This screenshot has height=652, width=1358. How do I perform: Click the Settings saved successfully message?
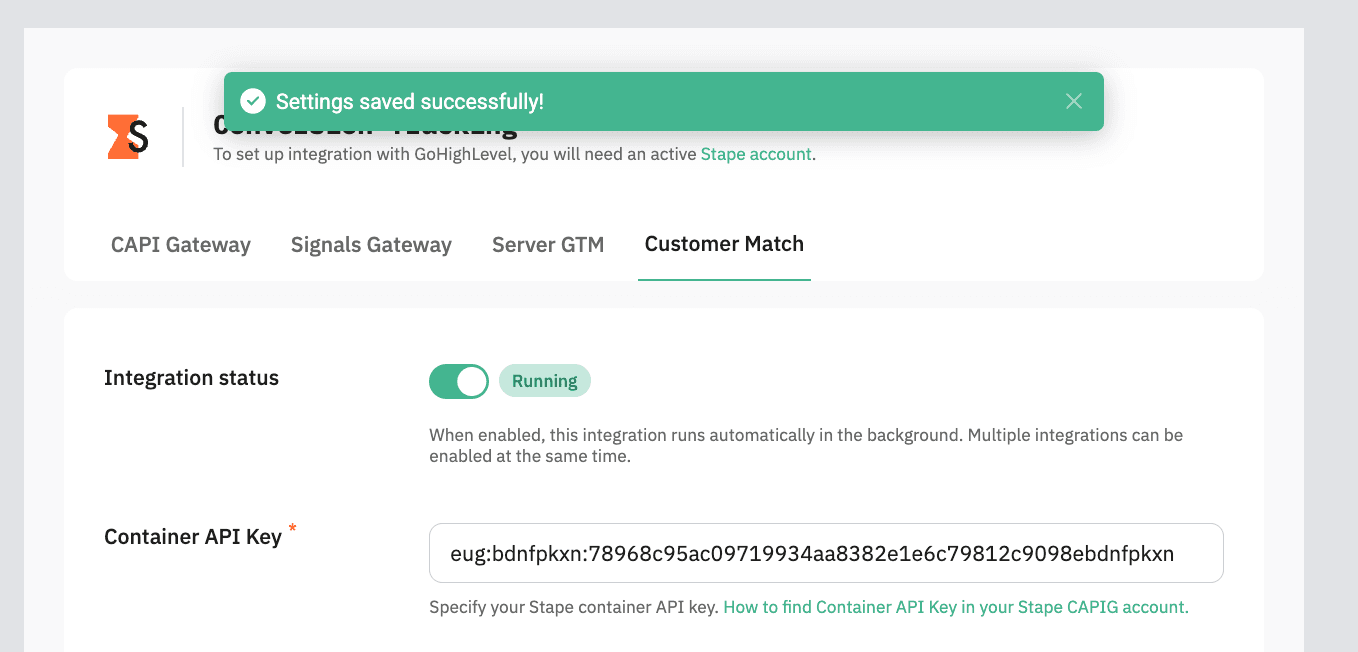pyautogui.click(x=410, y=101)
